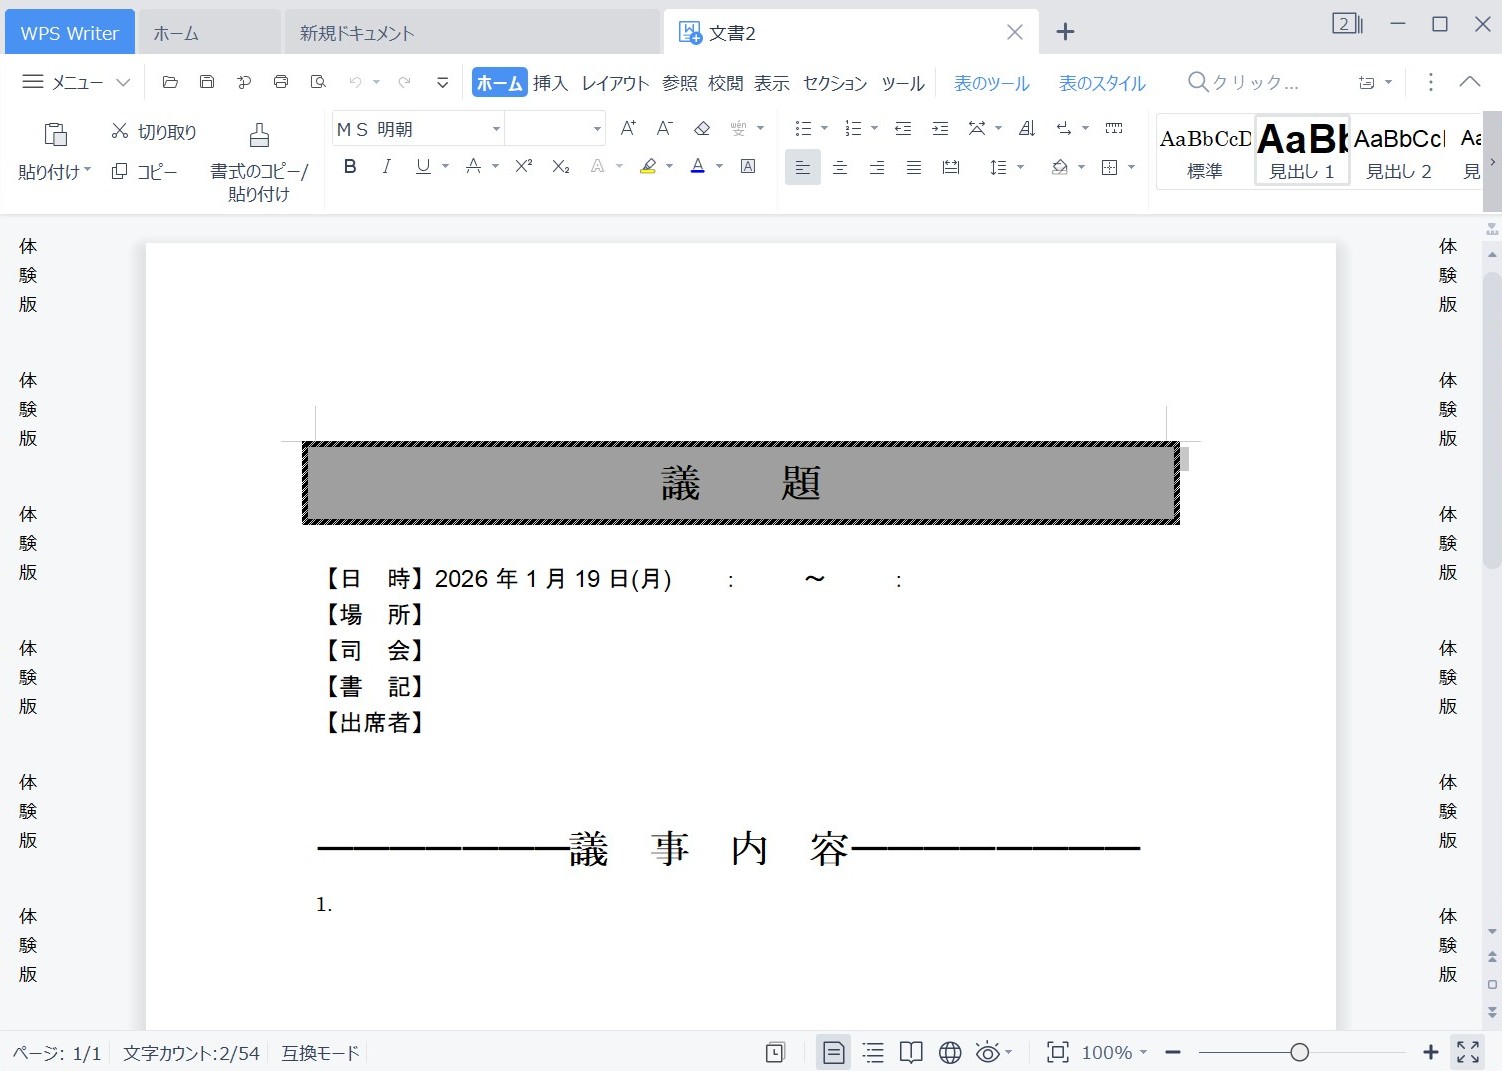Switch to the 新規ドキュメント tab
Image resolution: width=1502 pixels, height=1071 pixels.
click(x=357, y=33)
